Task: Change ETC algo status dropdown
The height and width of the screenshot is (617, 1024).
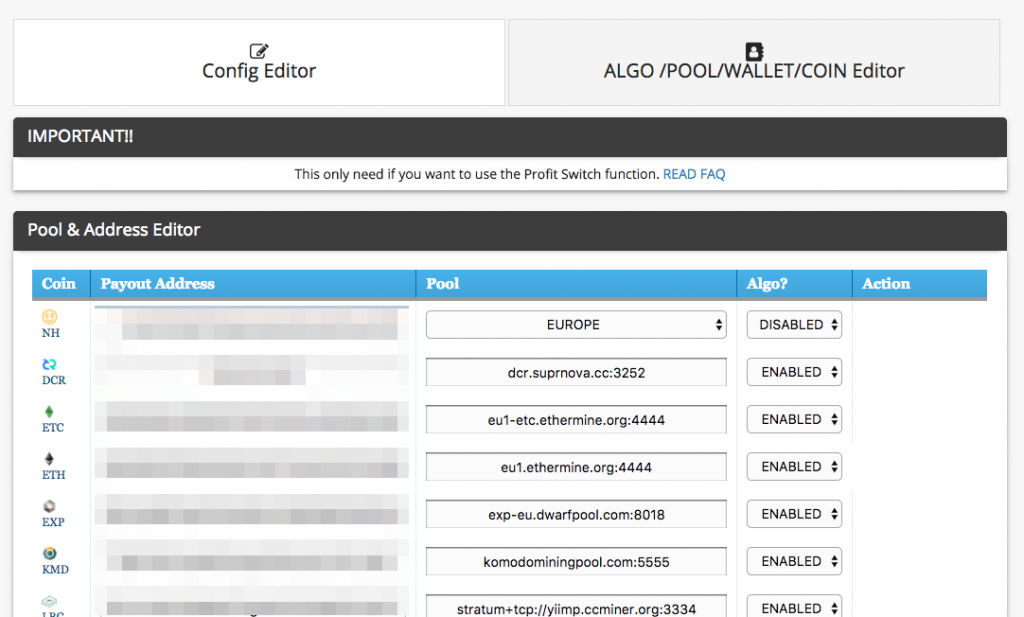Action: [x=794, y=420]
